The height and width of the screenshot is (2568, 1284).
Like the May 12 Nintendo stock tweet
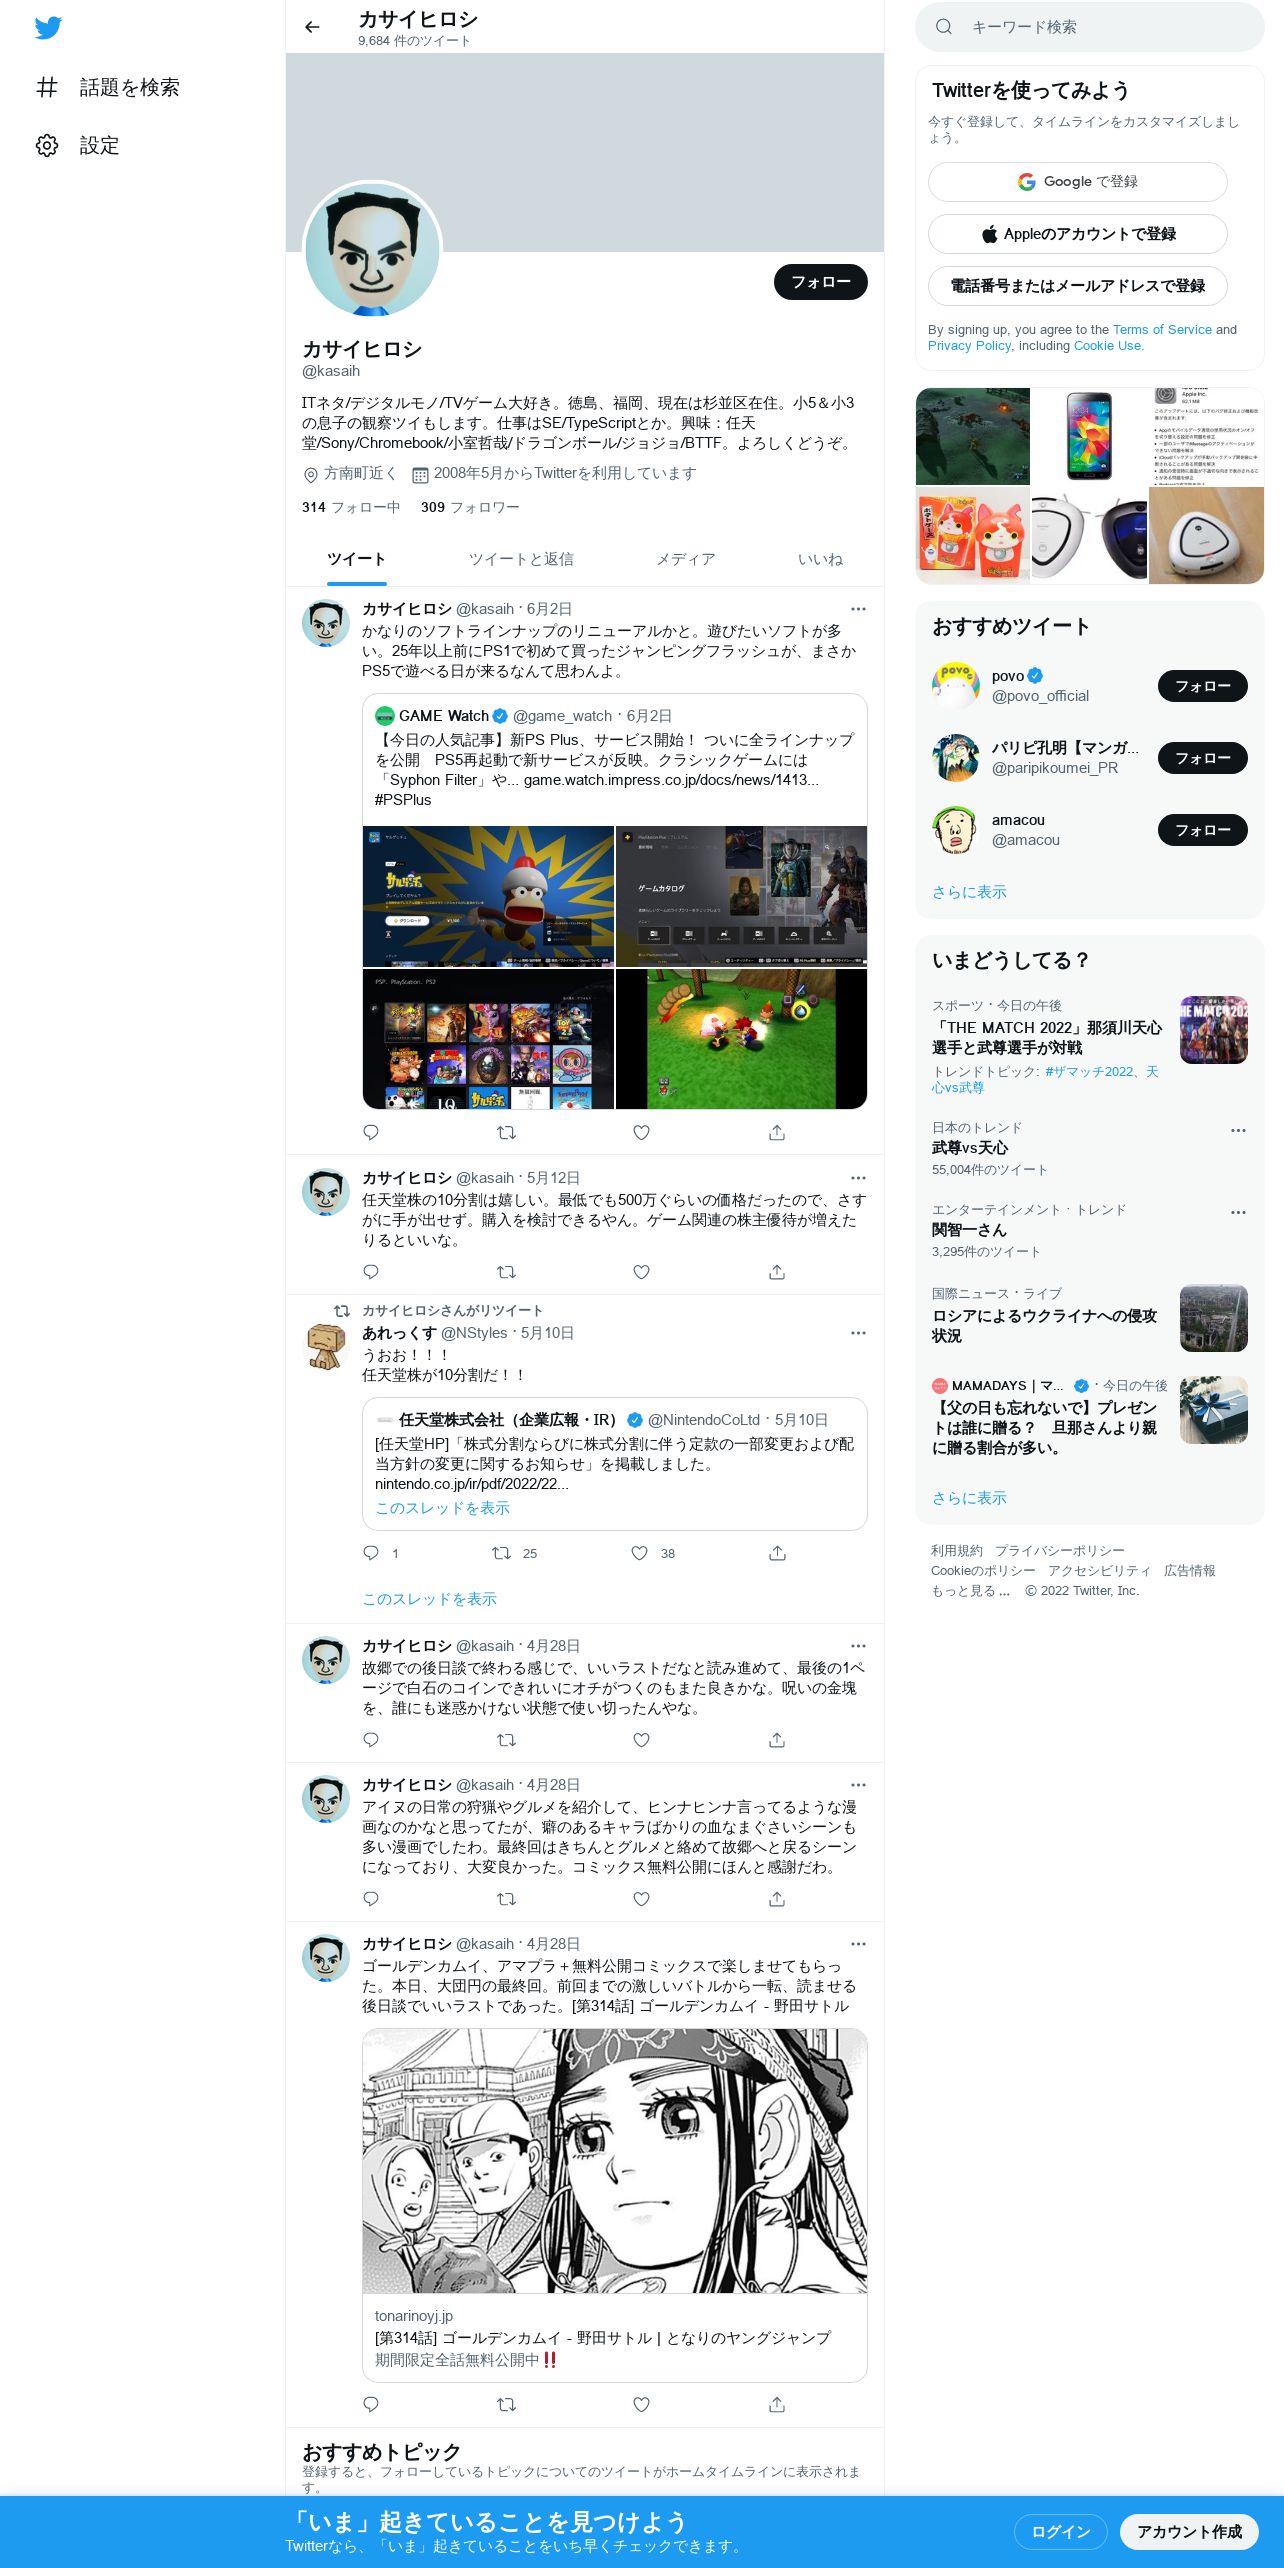(641, 1272)
